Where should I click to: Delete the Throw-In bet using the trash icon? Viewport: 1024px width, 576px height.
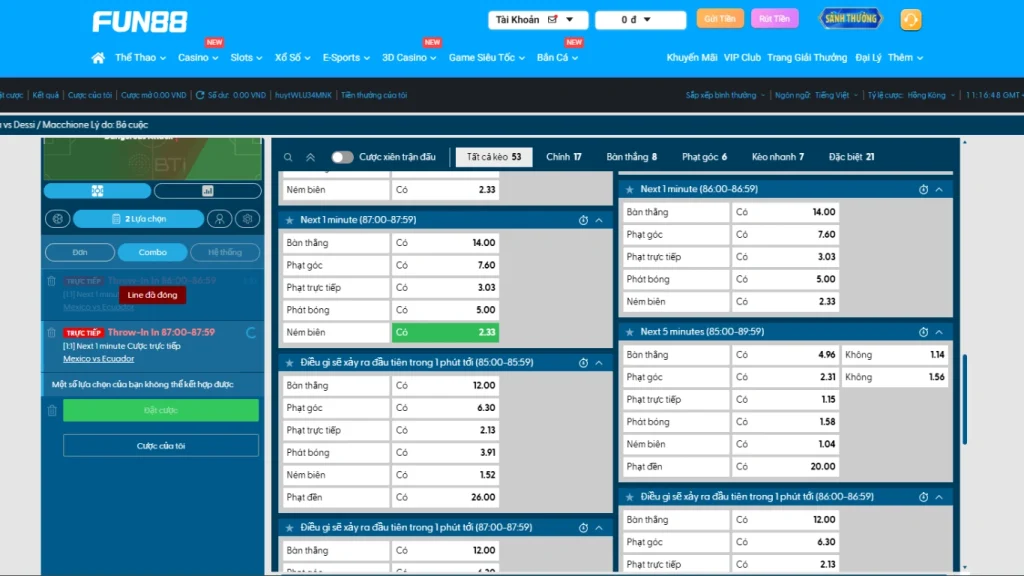tap(51, 332)
